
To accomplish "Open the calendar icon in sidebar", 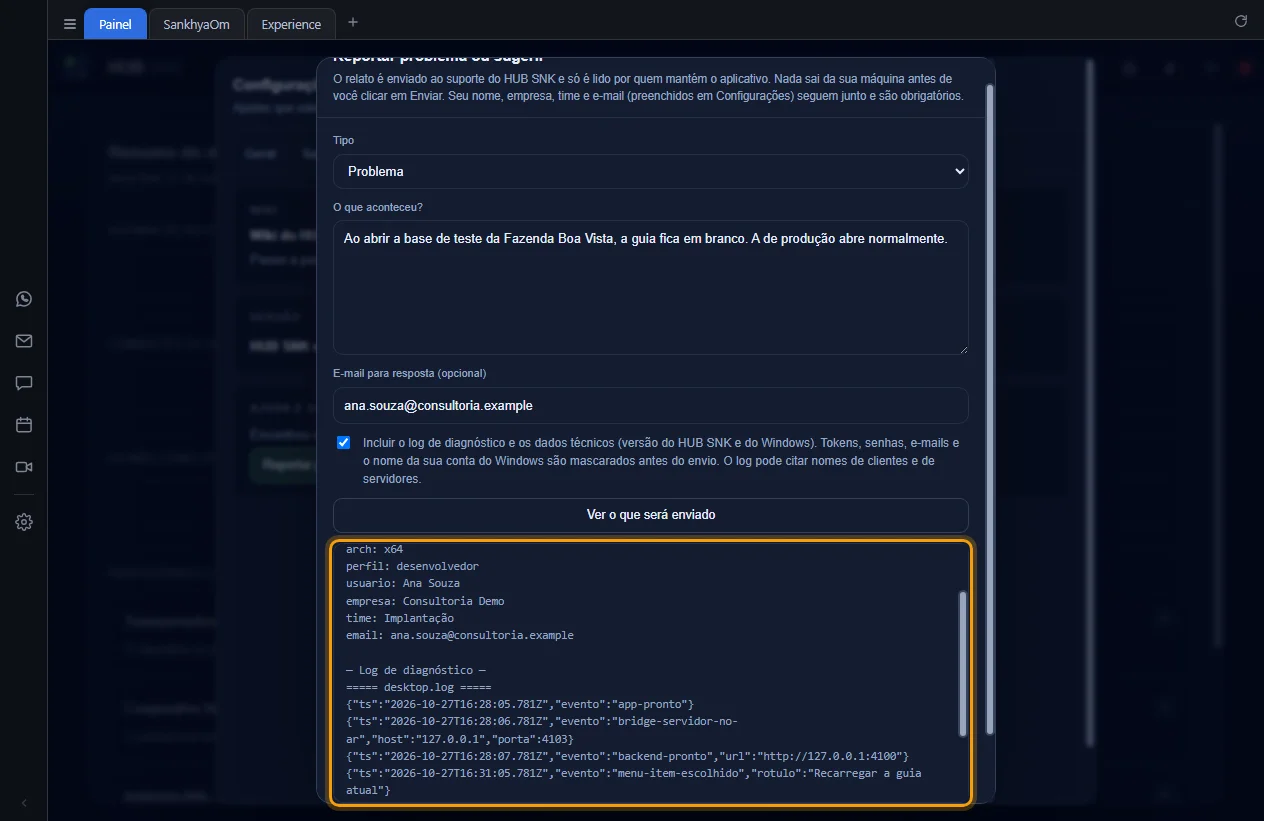I will pos(24,425).
